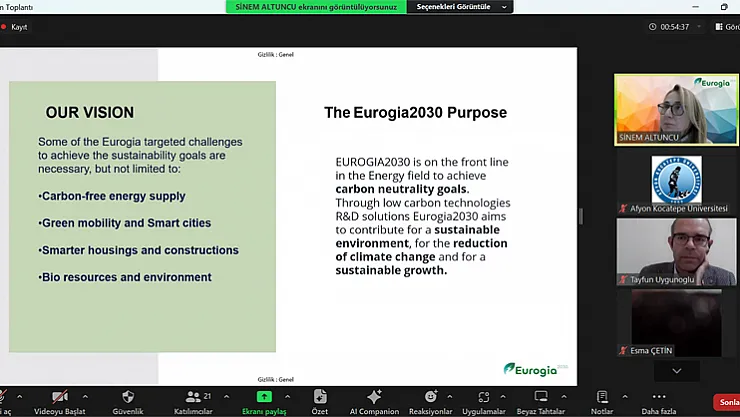
Task: Click the meeting timer clock icon
Action: pyautogui.click(x=652, y=27)
